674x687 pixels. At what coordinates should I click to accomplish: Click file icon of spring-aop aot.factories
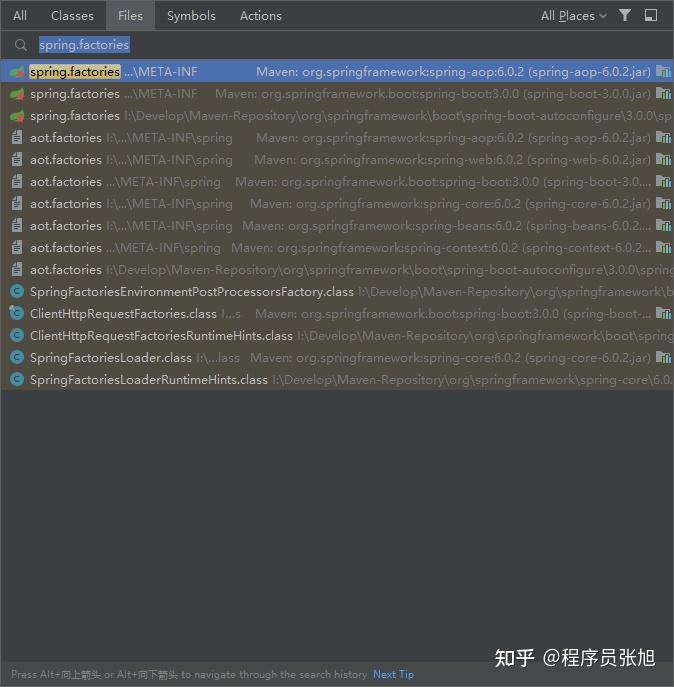tap(17, 138)
